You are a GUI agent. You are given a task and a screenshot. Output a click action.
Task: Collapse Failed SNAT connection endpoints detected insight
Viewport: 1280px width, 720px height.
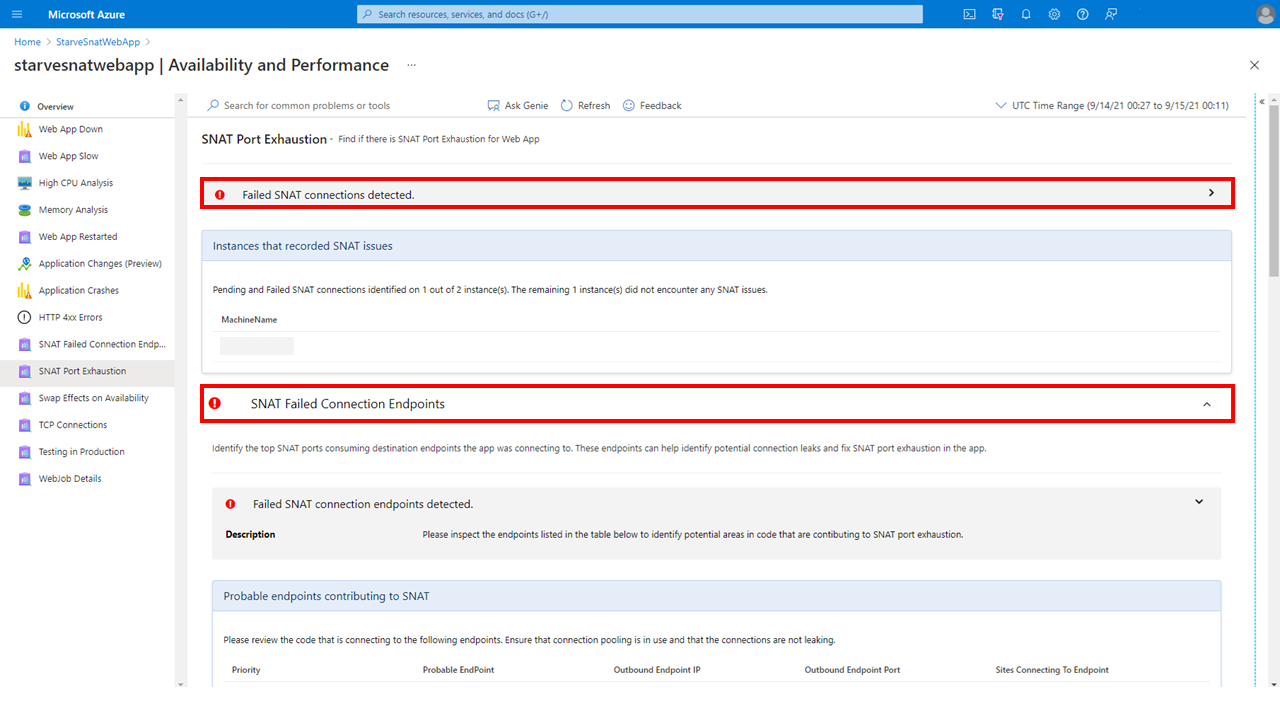point(1199,502)
